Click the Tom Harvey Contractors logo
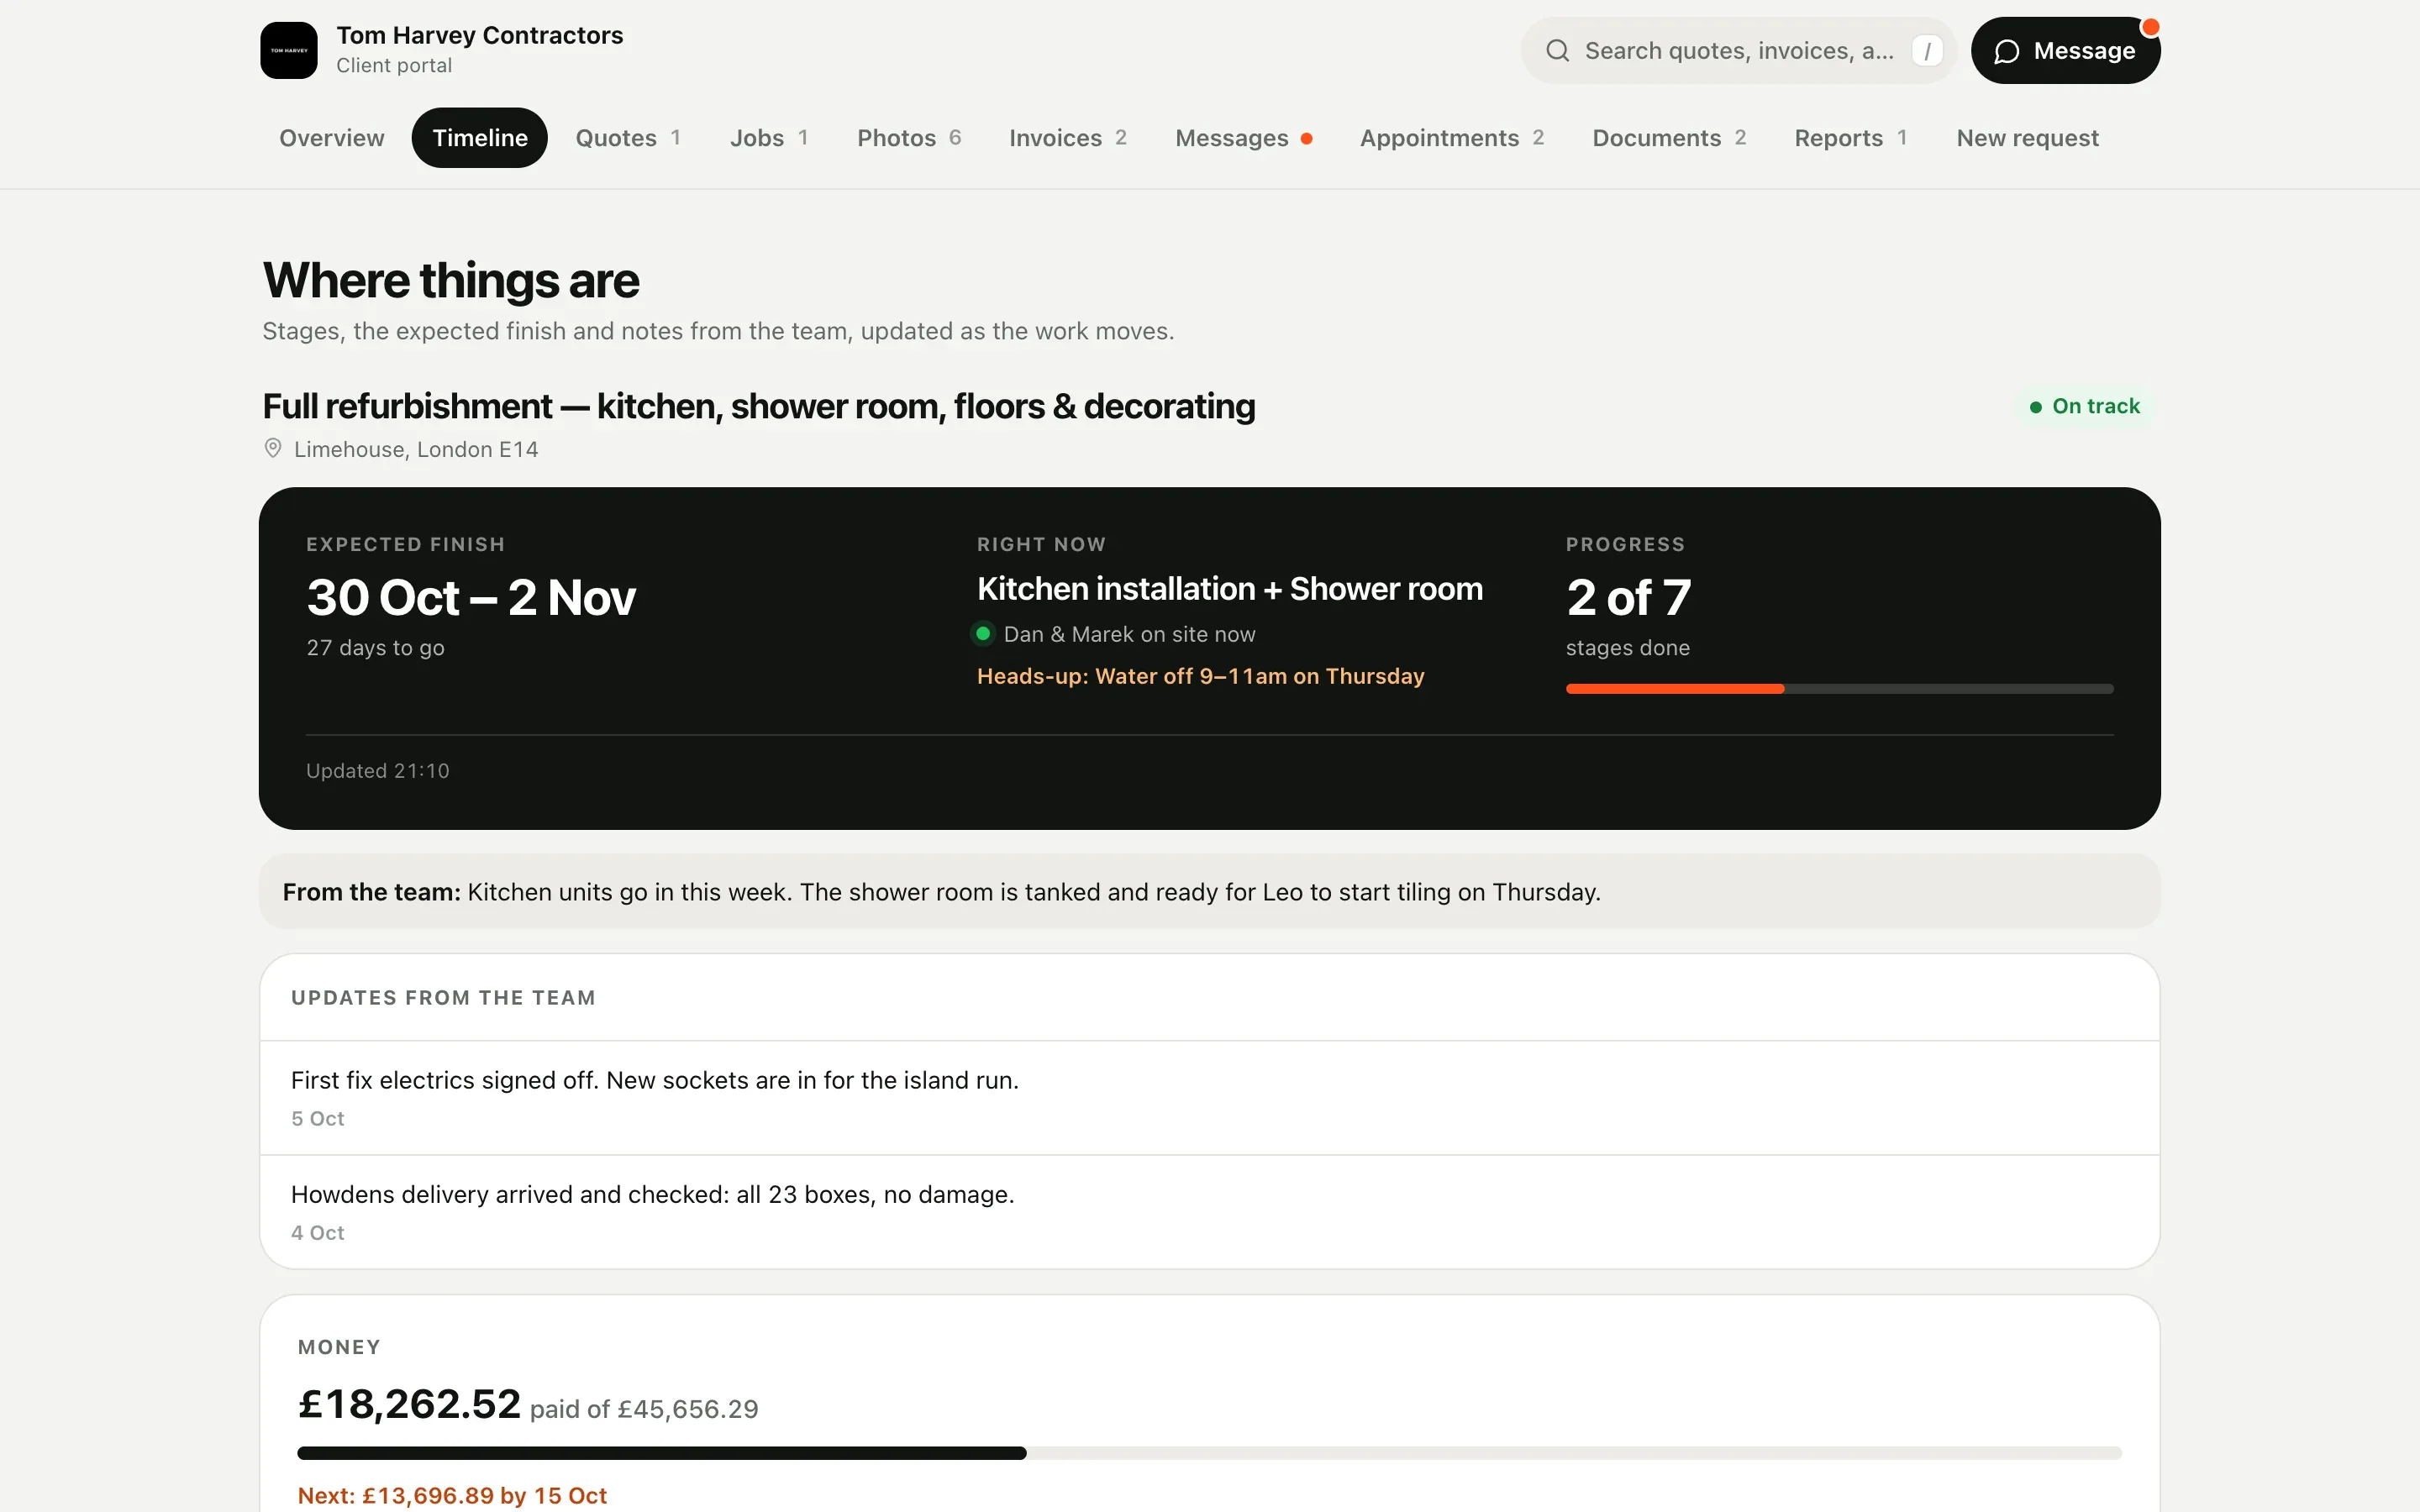The image size is (2420, 1512). (289, 50)
